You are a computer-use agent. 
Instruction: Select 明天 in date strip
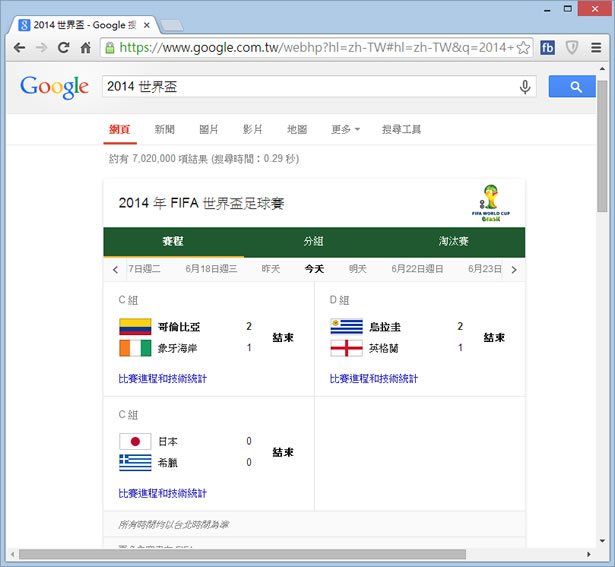pyautogui.click(x=358, y=269)
